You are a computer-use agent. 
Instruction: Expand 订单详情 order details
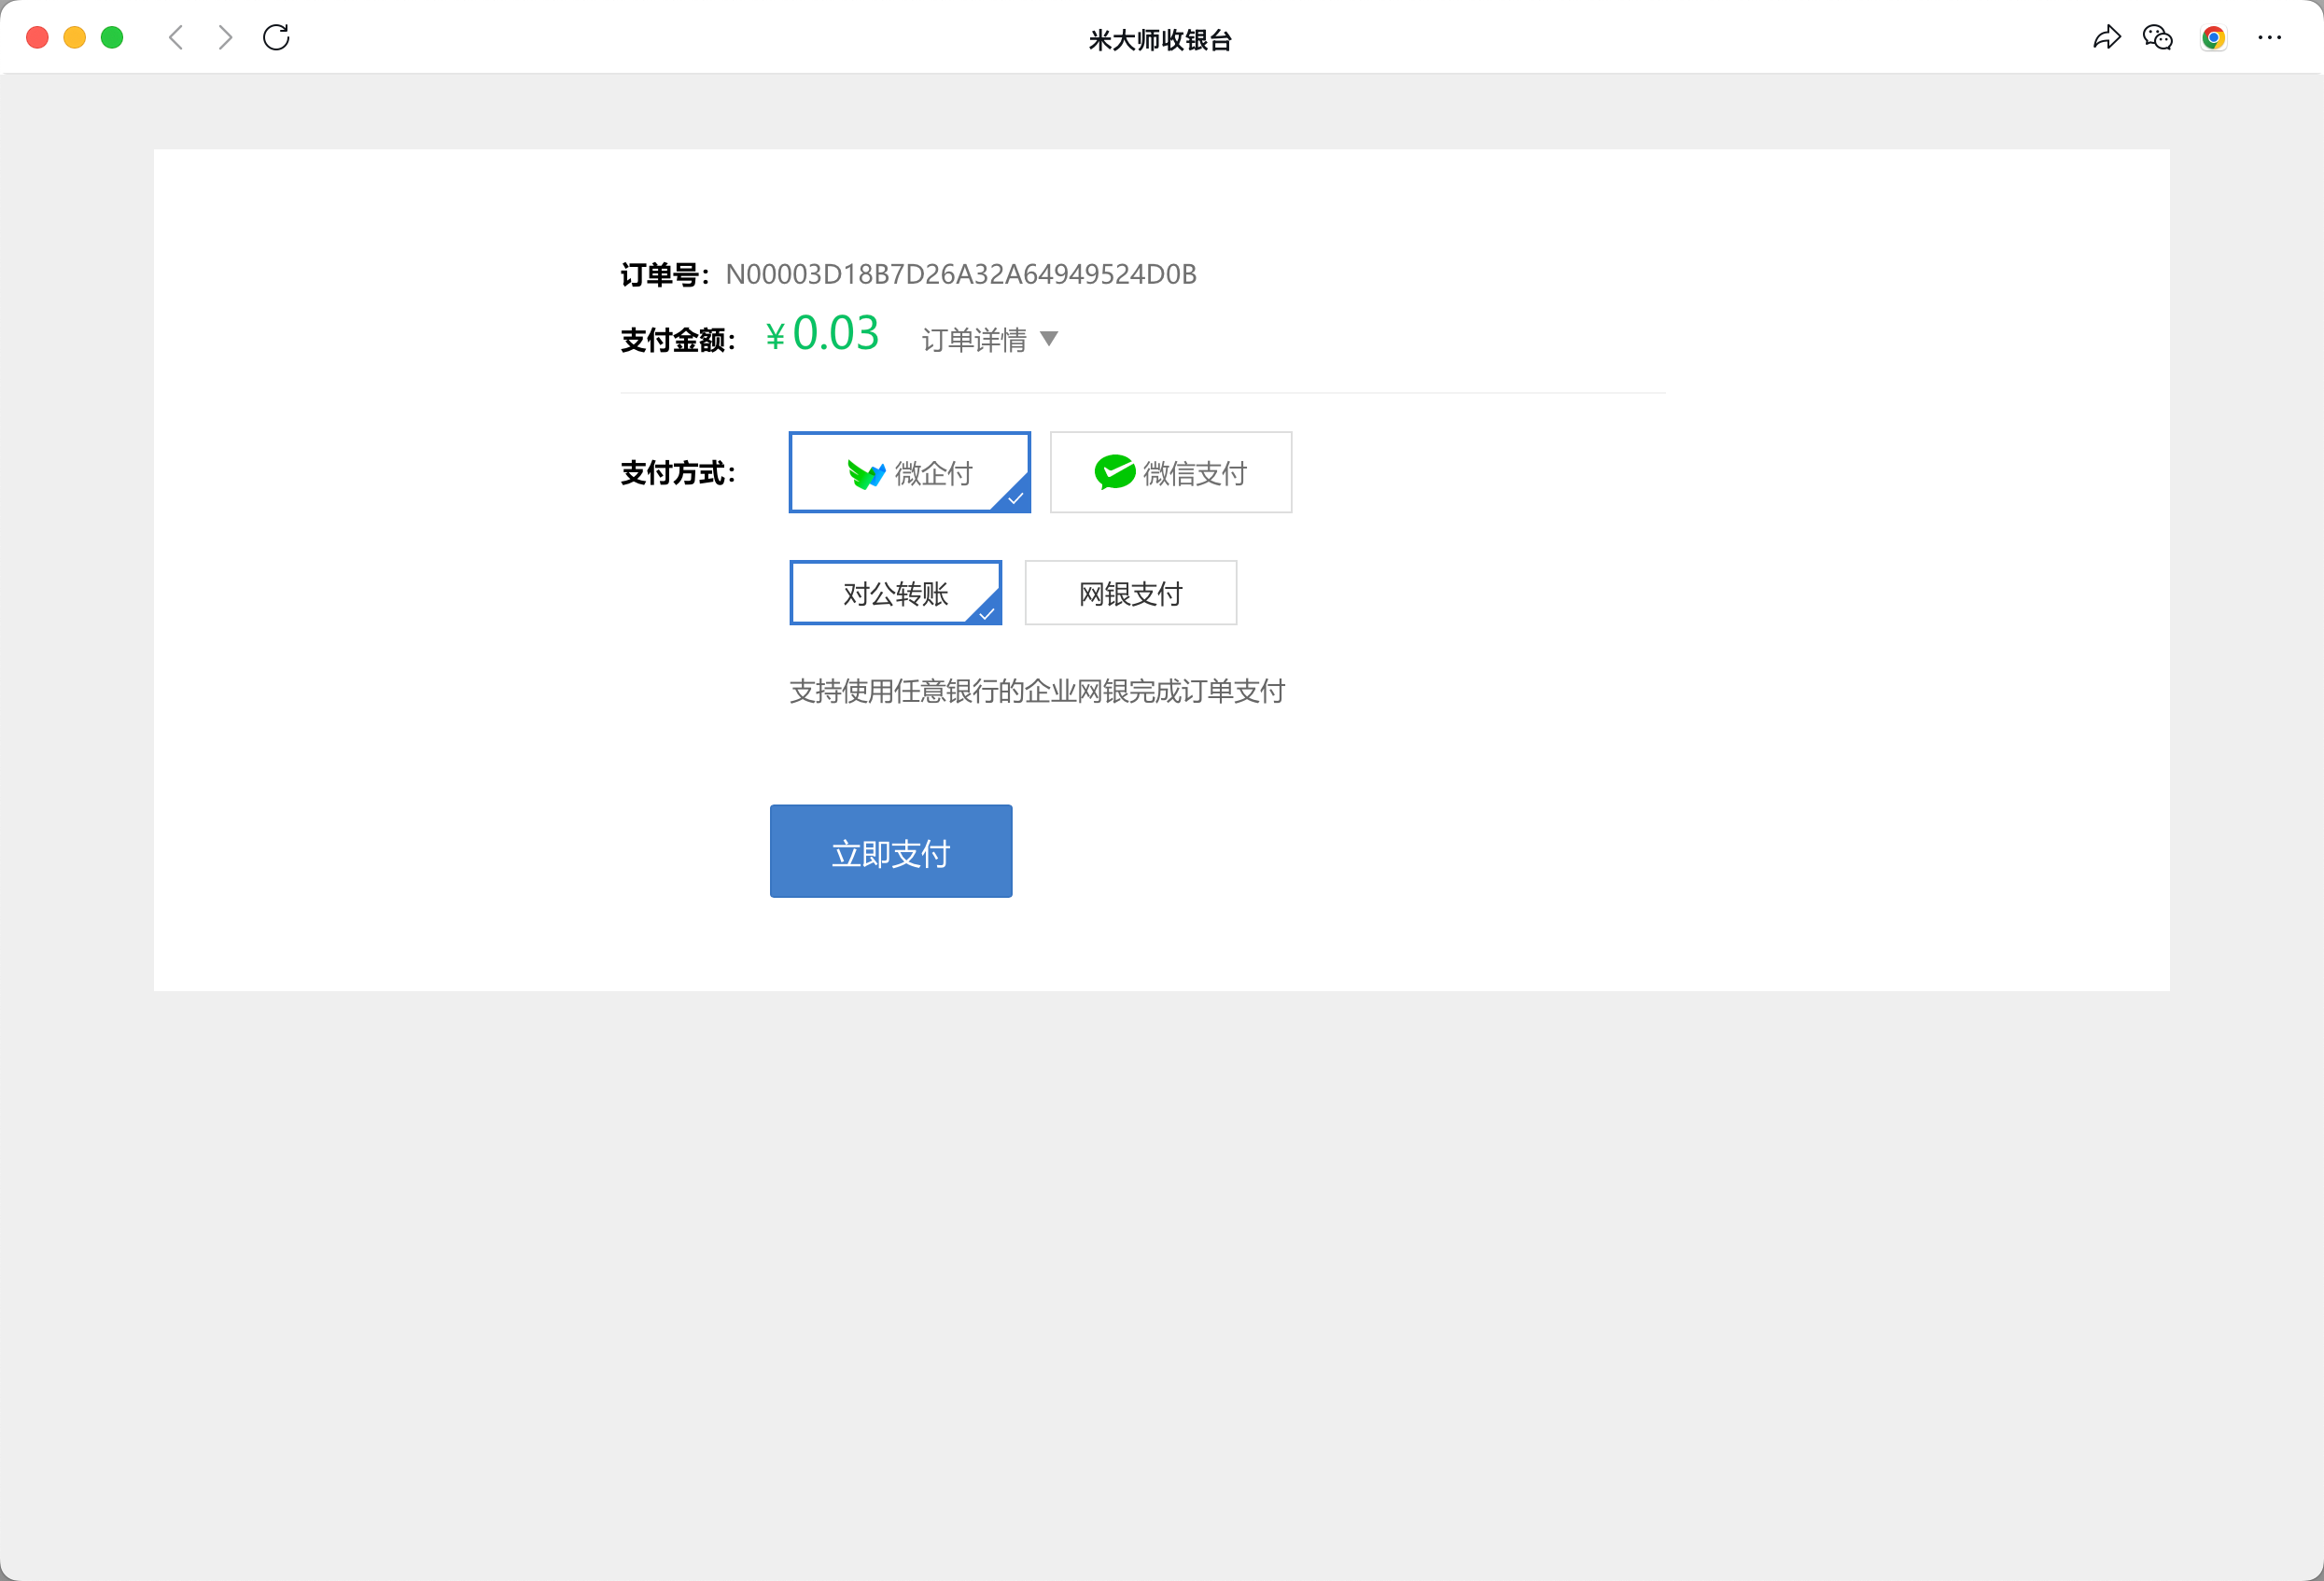[x=990, y=340]
